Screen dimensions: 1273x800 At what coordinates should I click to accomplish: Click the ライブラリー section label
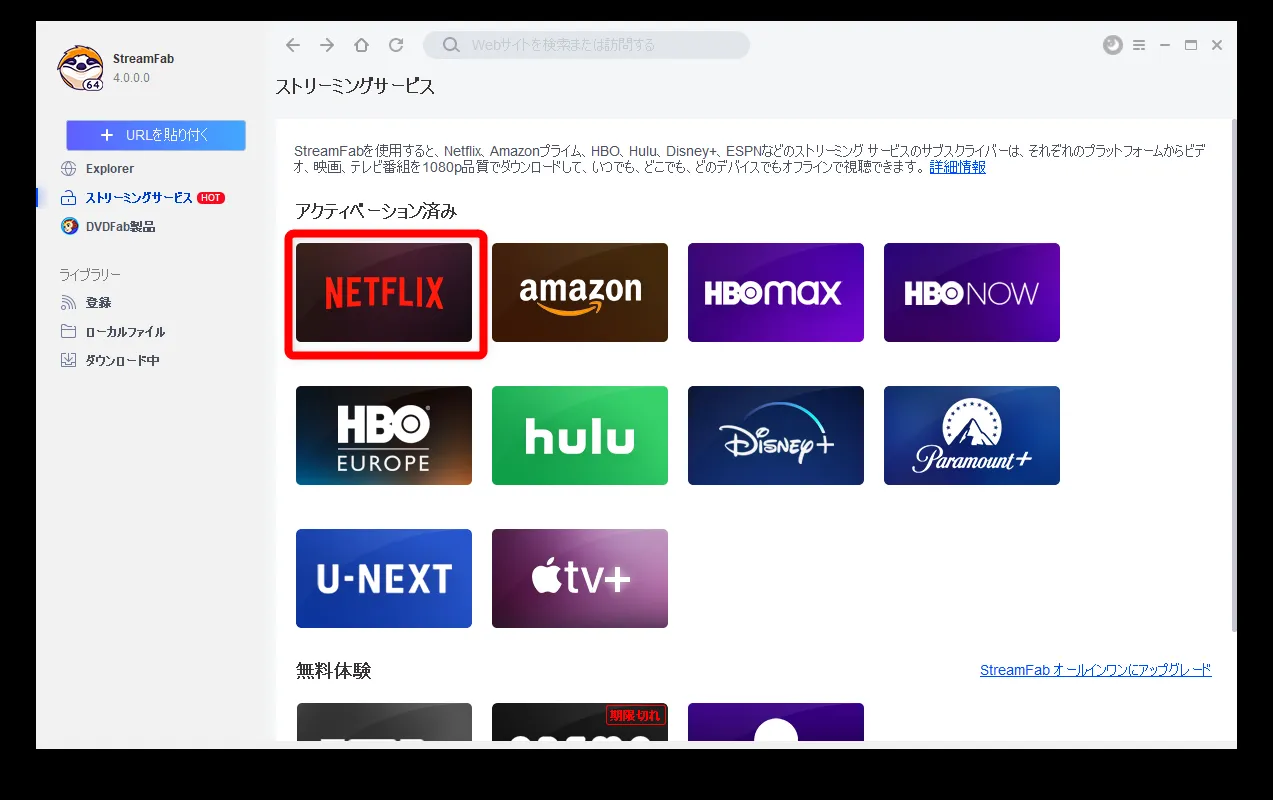[x=90, y=274]
